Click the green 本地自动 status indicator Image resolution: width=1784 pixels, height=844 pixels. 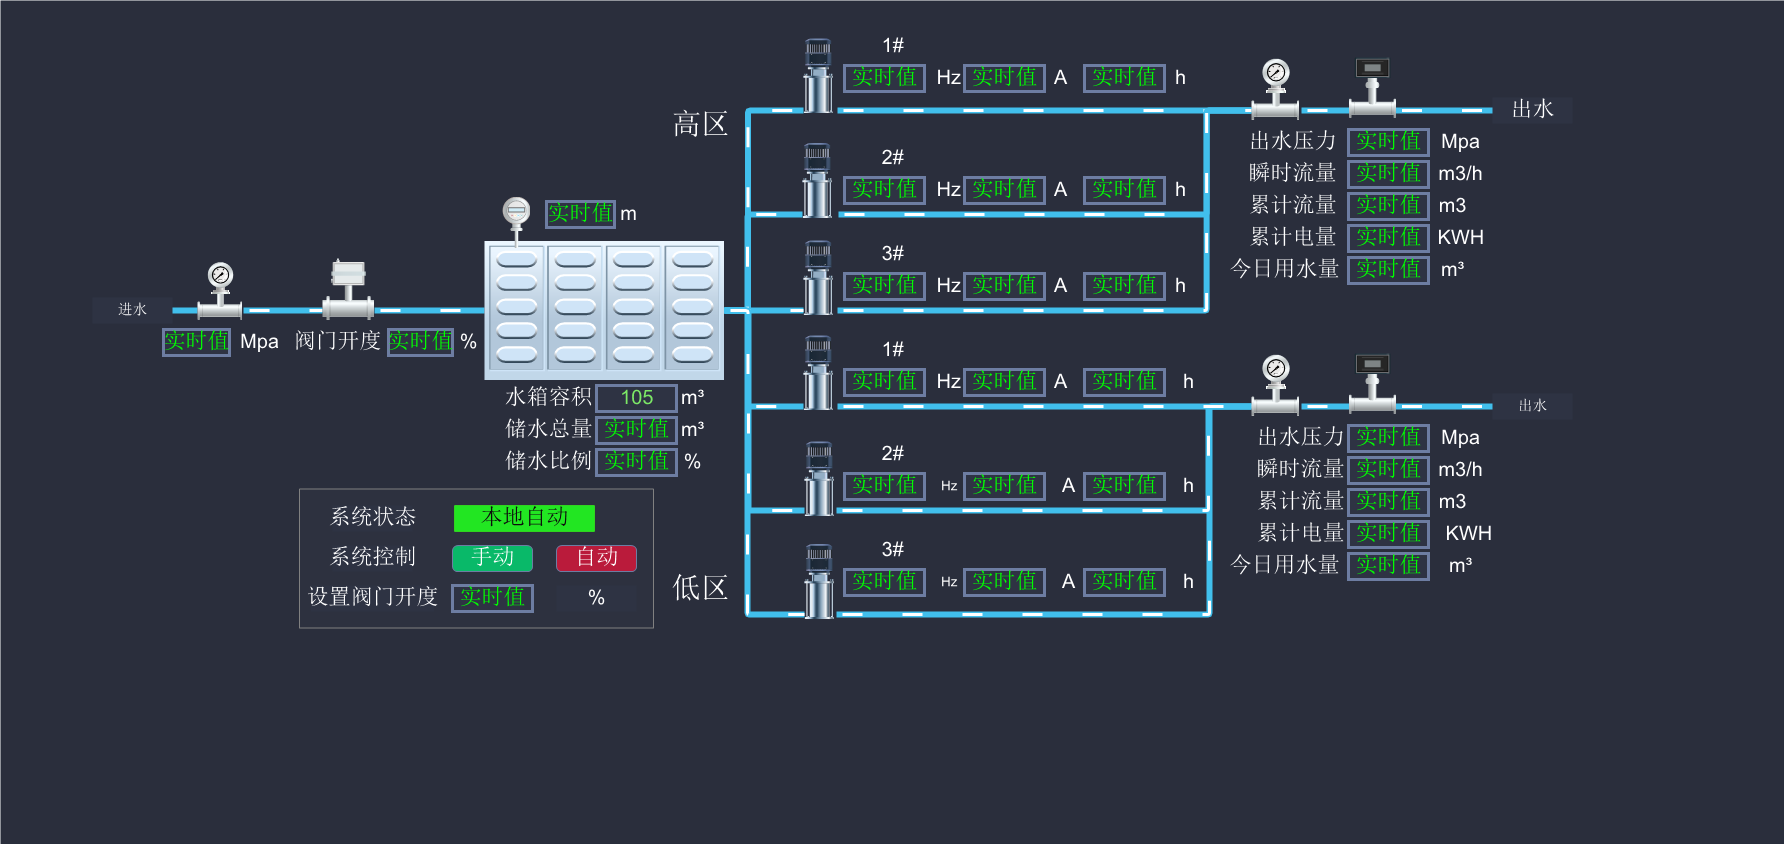[524, 517]
